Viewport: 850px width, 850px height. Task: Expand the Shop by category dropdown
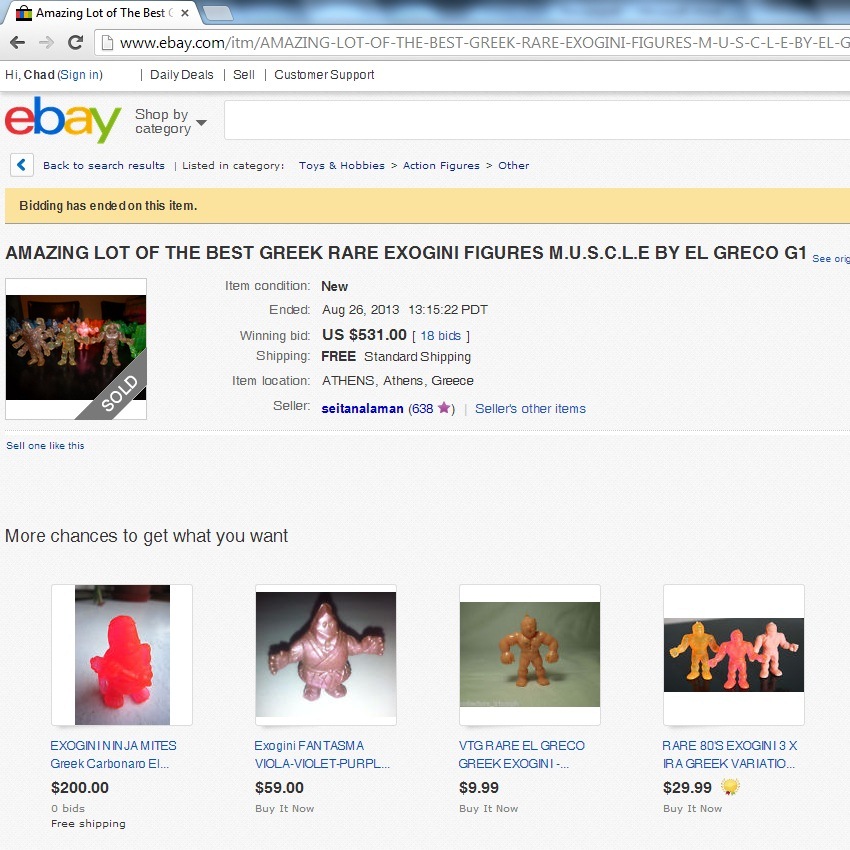(171, 121)
